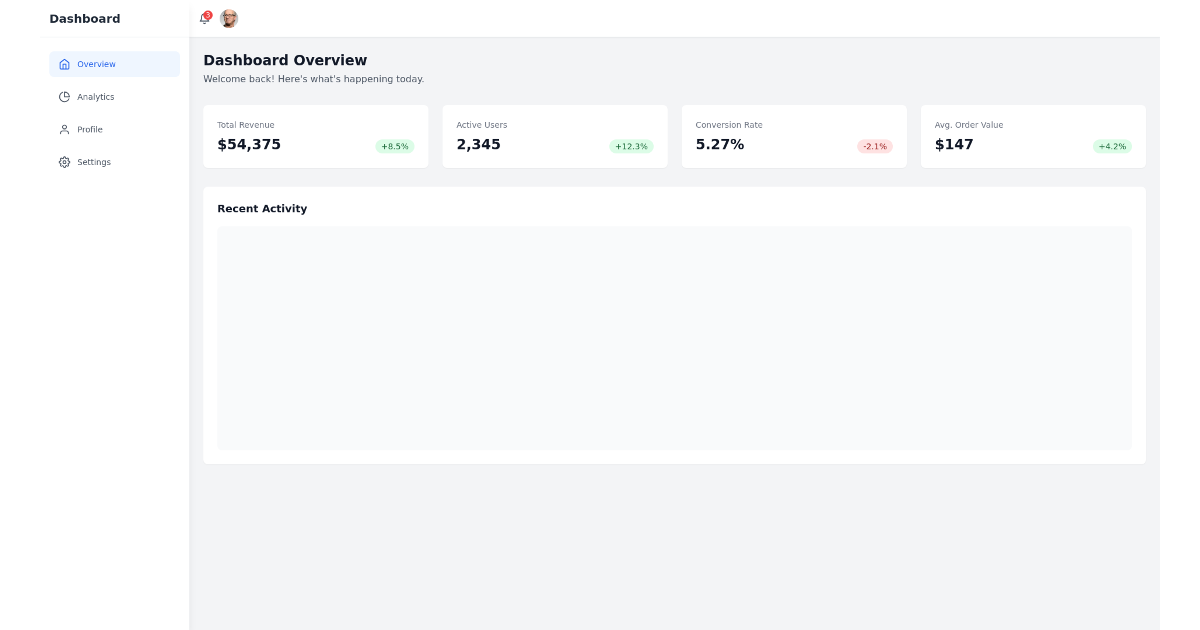Select the +12.3% badge on Active Users
The image size is (1200, 630).
[x=630, y=145]
